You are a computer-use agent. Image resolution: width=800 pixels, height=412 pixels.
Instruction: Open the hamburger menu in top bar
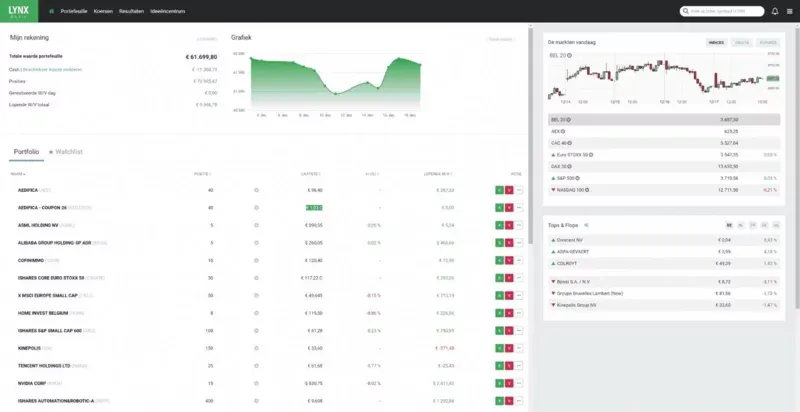[790, 11]
